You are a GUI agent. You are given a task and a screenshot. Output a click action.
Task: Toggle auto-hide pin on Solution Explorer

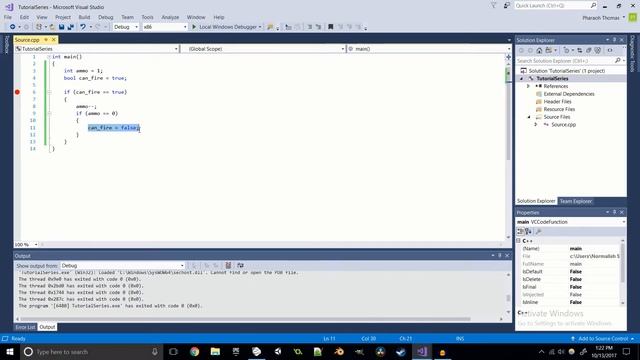pos(614,40)
